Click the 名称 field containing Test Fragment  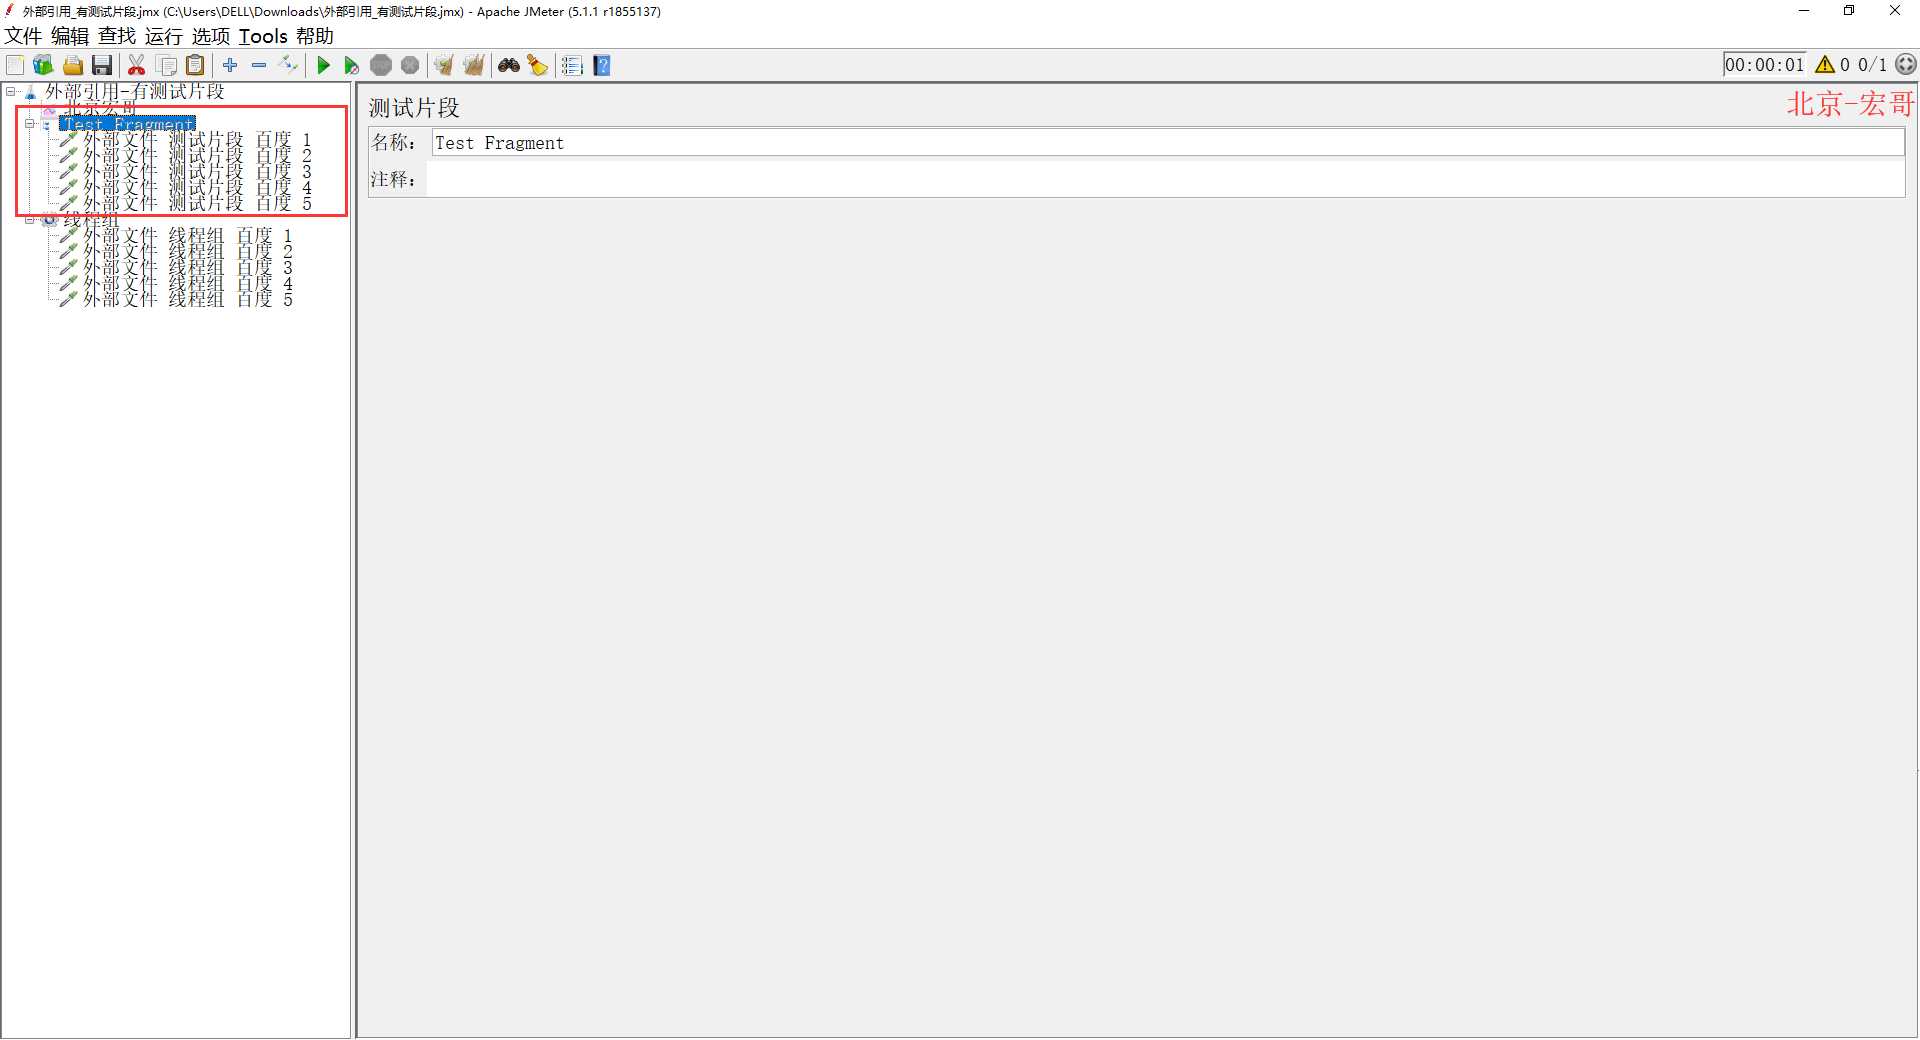click(x=1167, y=143)
